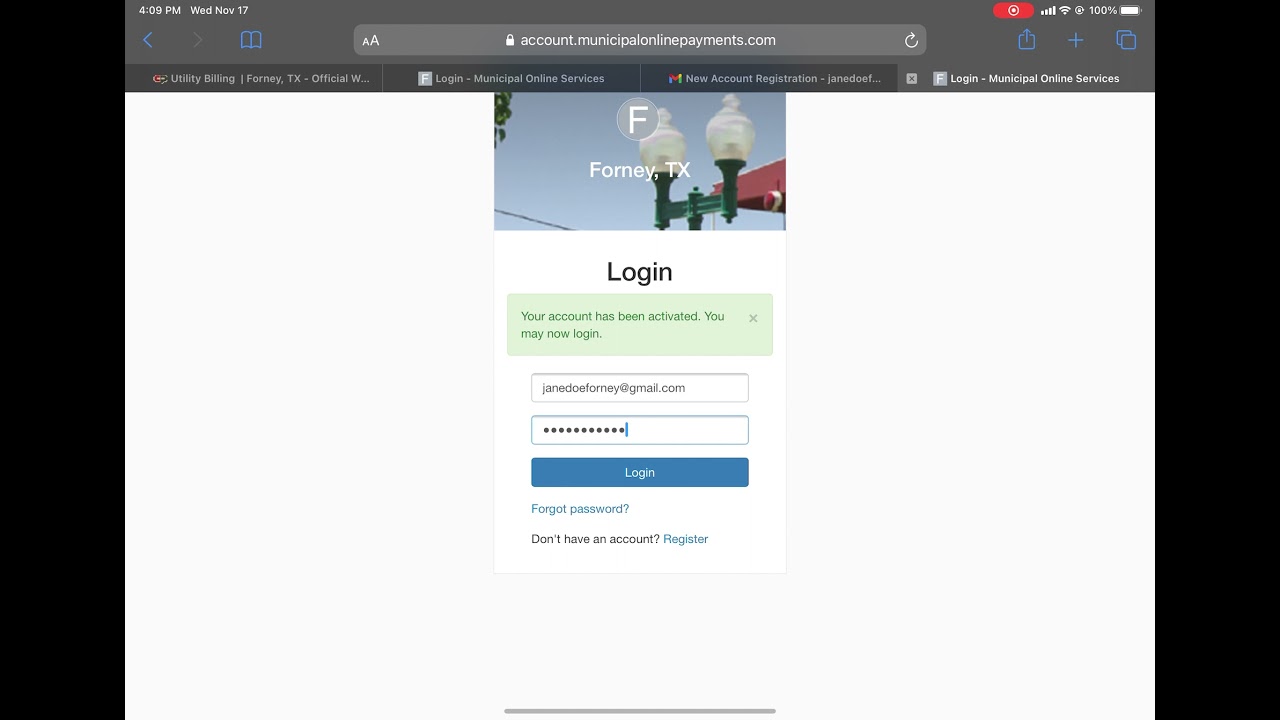
Task: Tap the AA reader text size button
Action: tap(371, 41)
